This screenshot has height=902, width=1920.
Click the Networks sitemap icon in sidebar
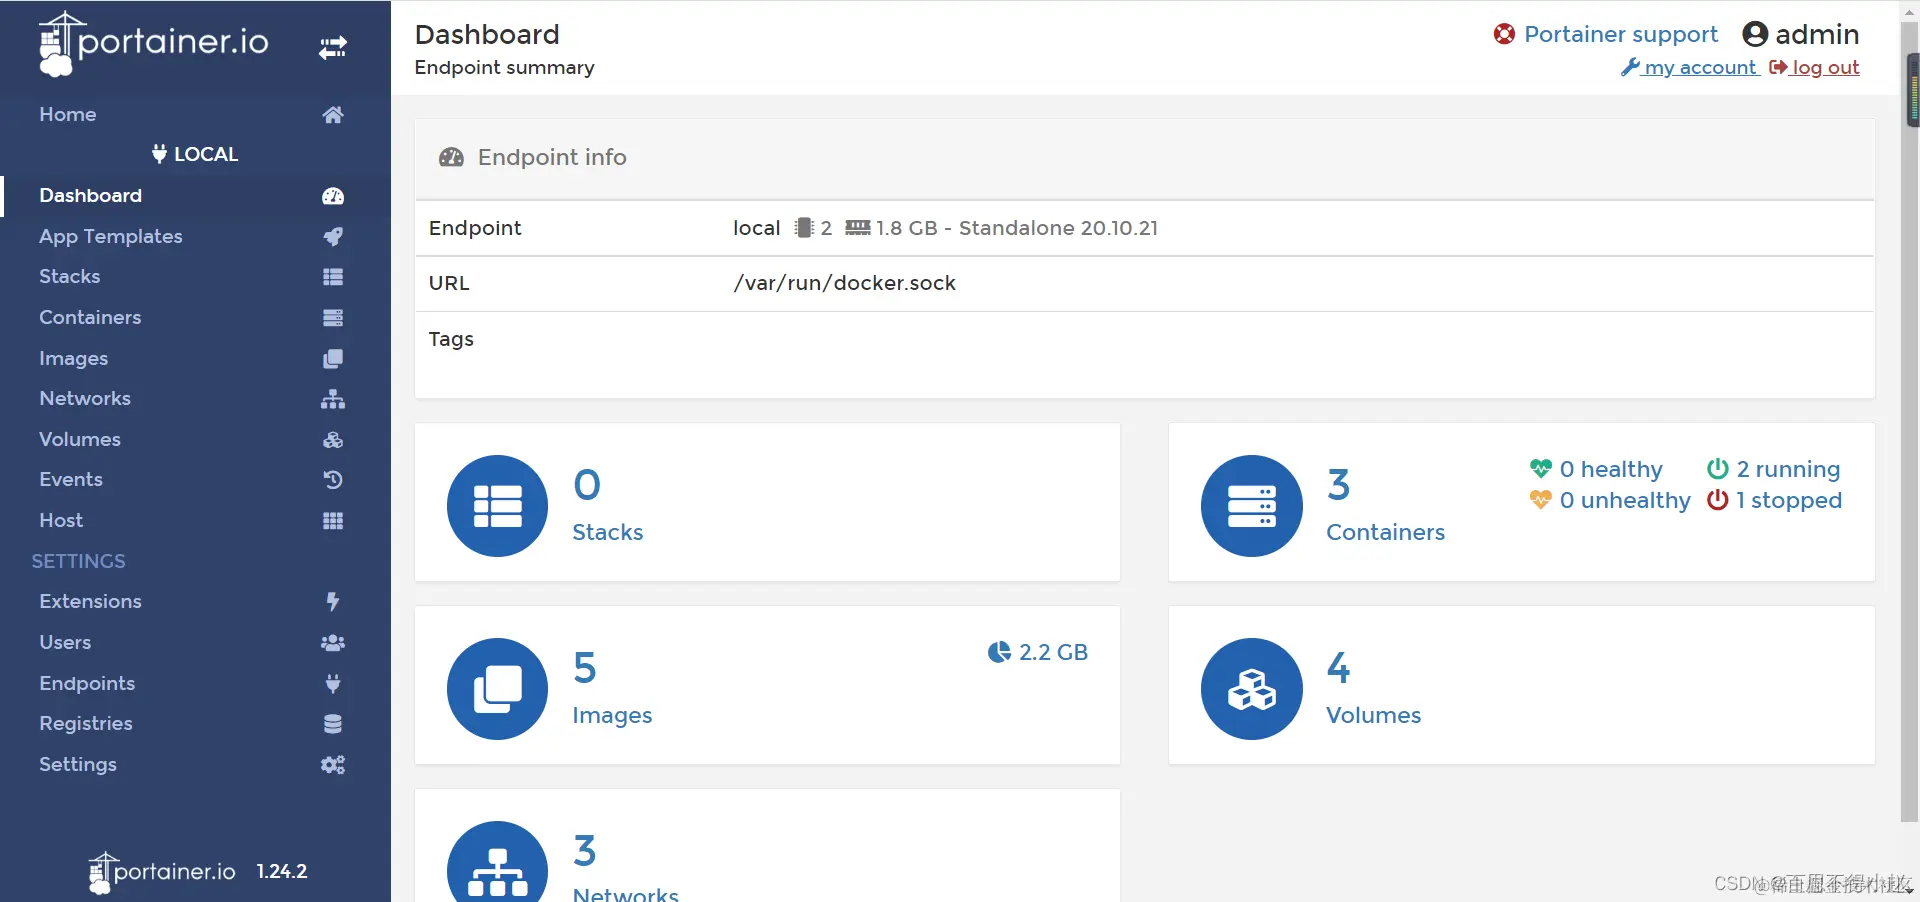coord(333,399)
